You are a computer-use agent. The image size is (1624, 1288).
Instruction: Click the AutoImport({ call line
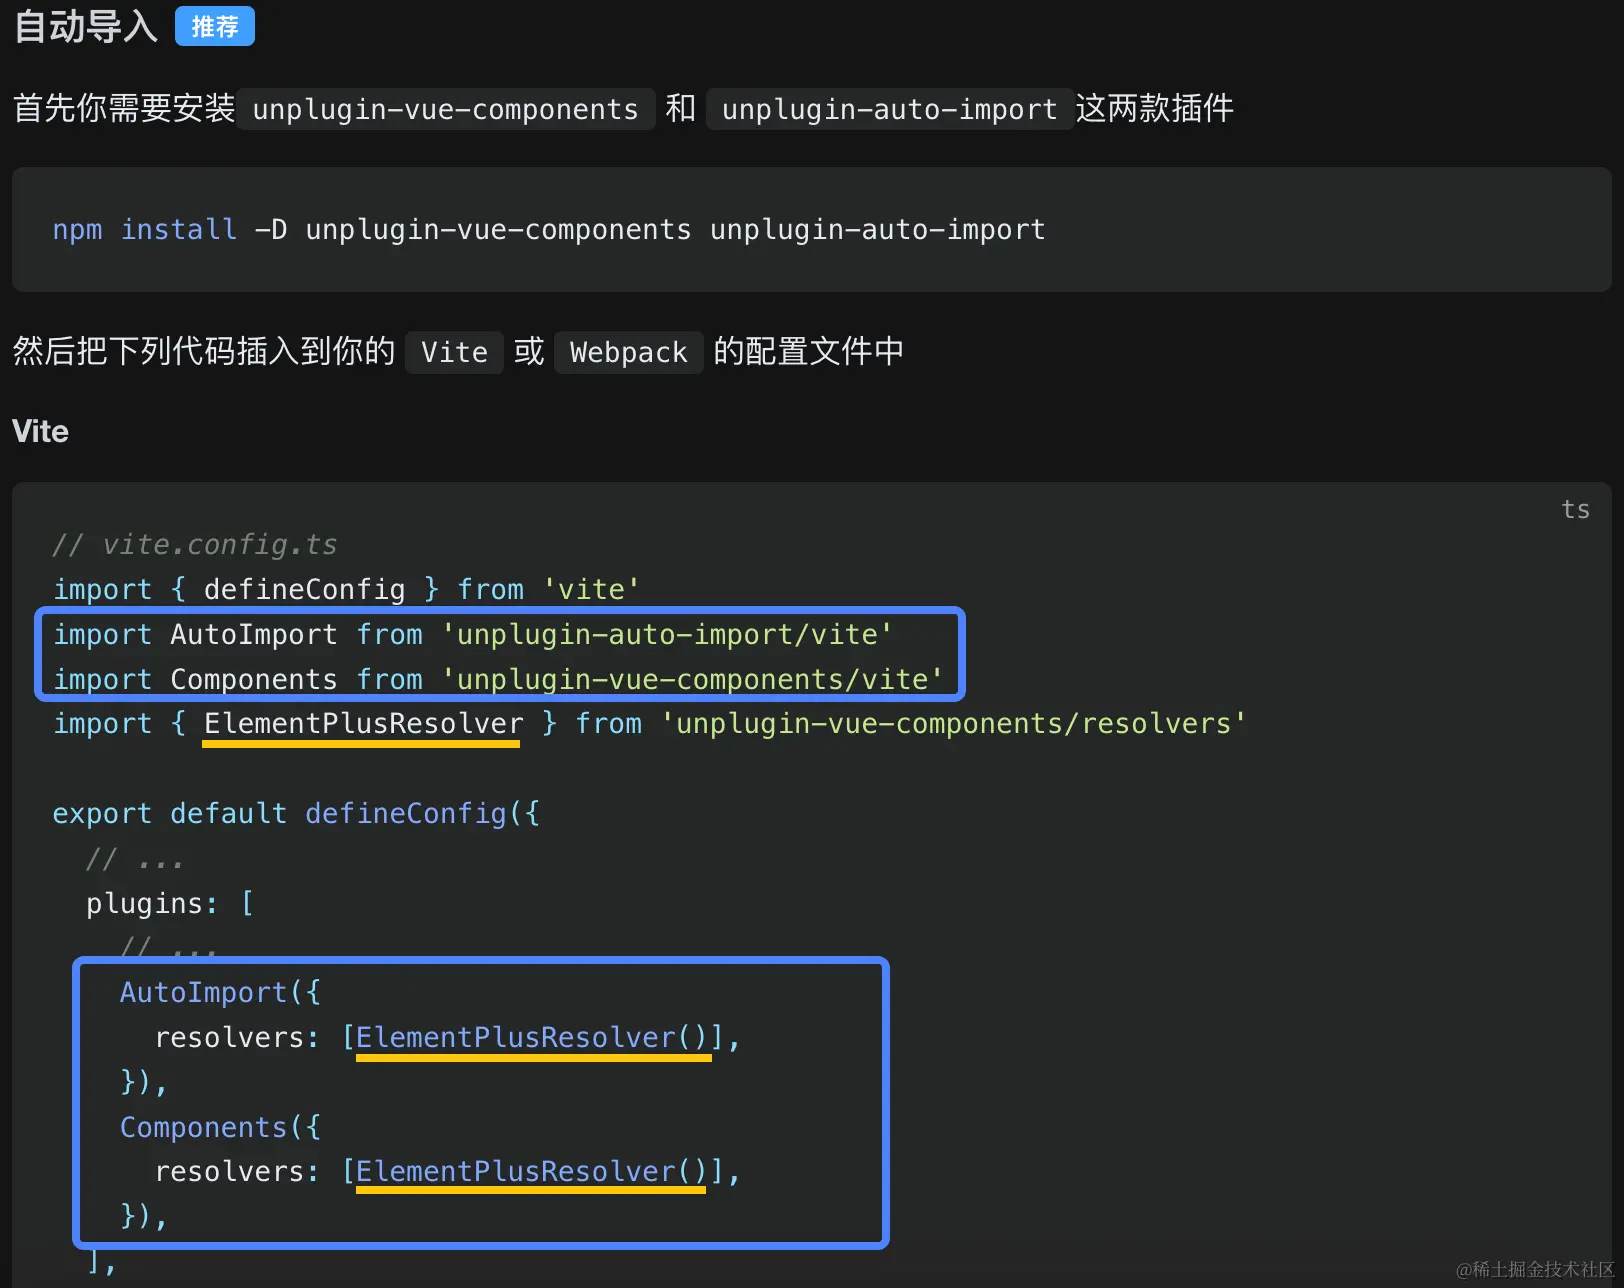click(x=220, y=992)
